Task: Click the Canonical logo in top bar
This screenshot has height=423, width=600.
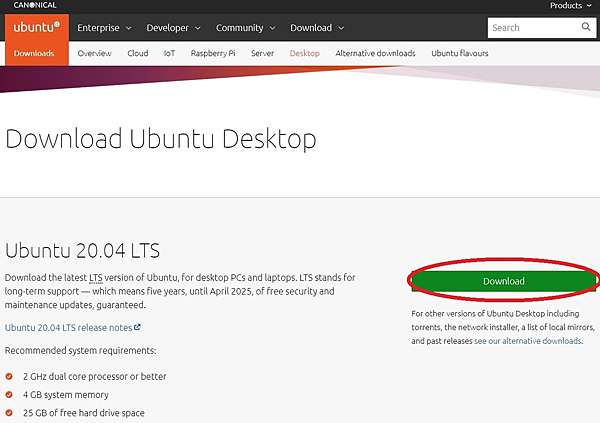Action: pos(35,5)
